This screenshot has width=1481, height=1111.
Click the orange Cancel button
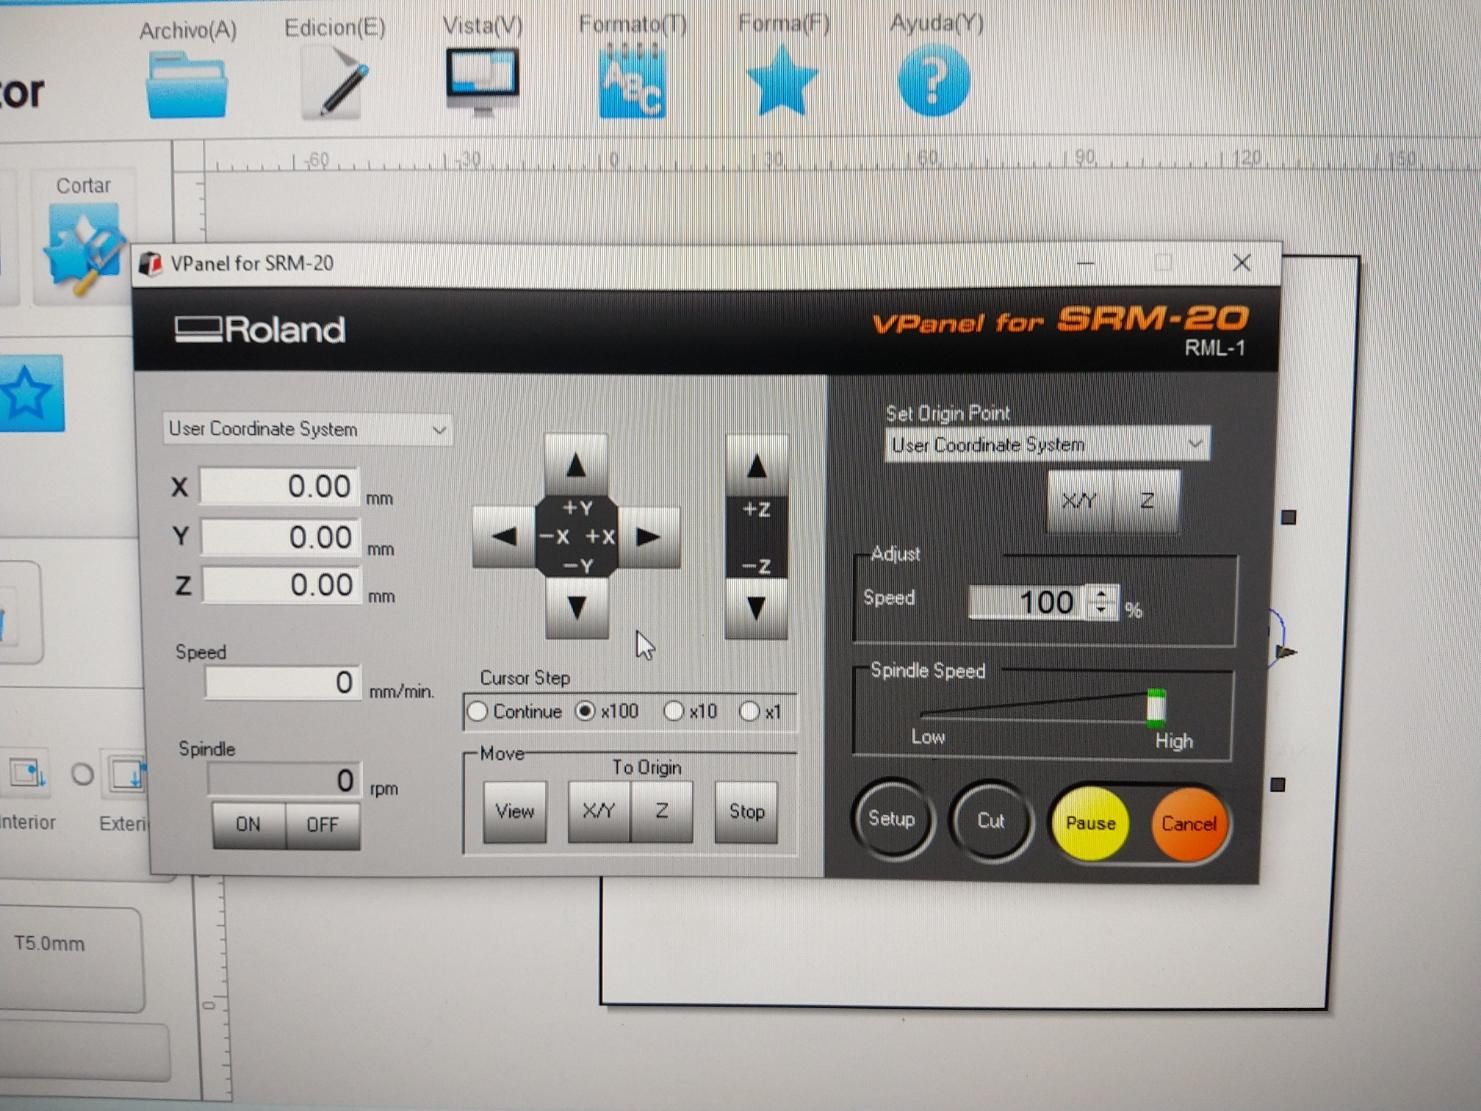click(1189, 824)
